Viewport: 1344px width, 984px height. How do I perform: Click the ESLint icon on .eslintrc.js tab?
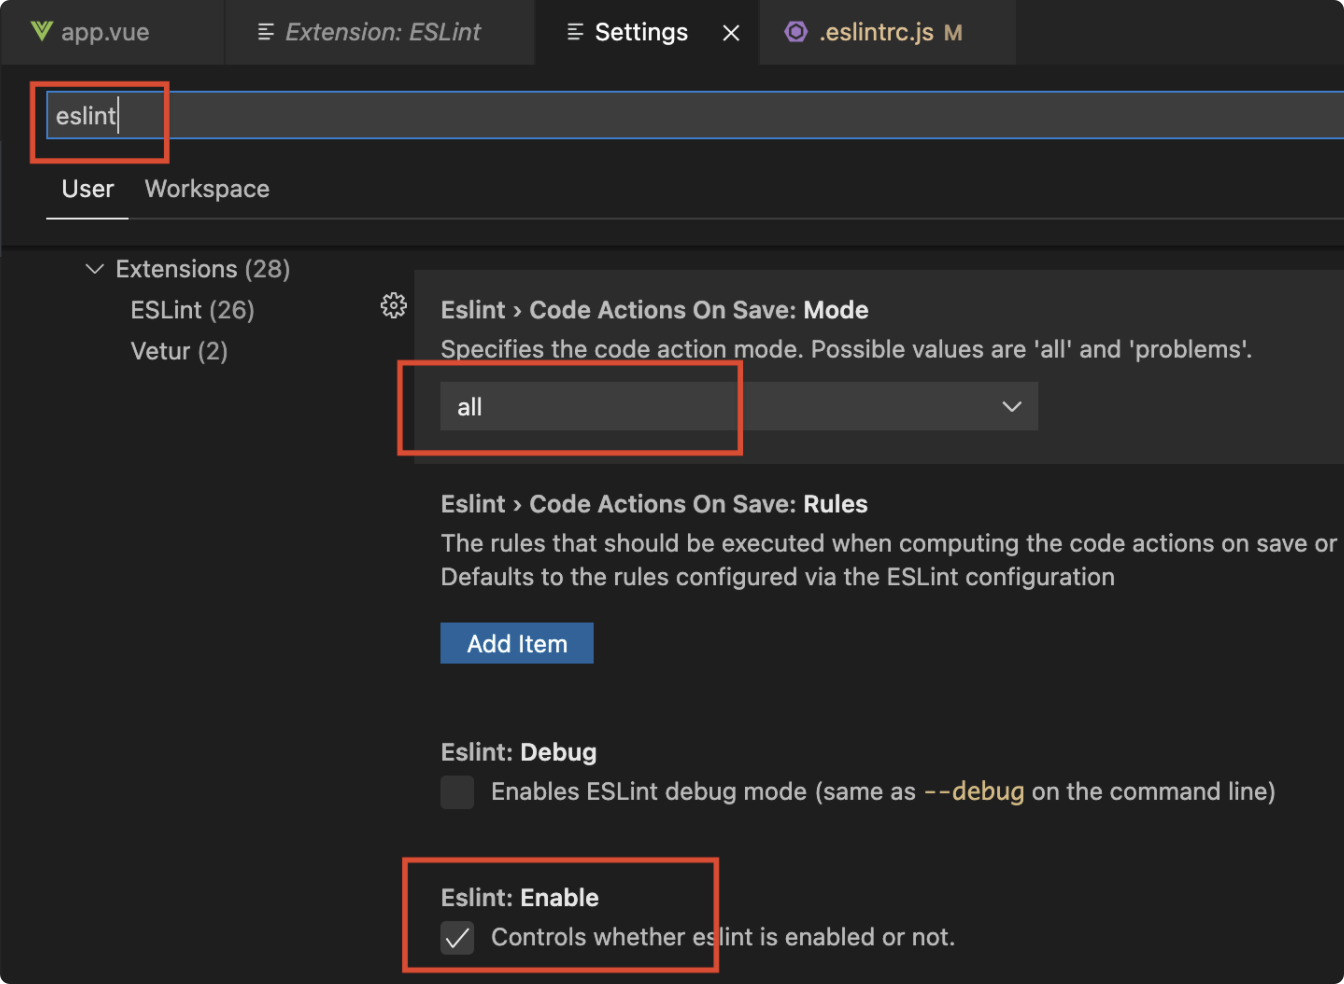tap(796, 32)
